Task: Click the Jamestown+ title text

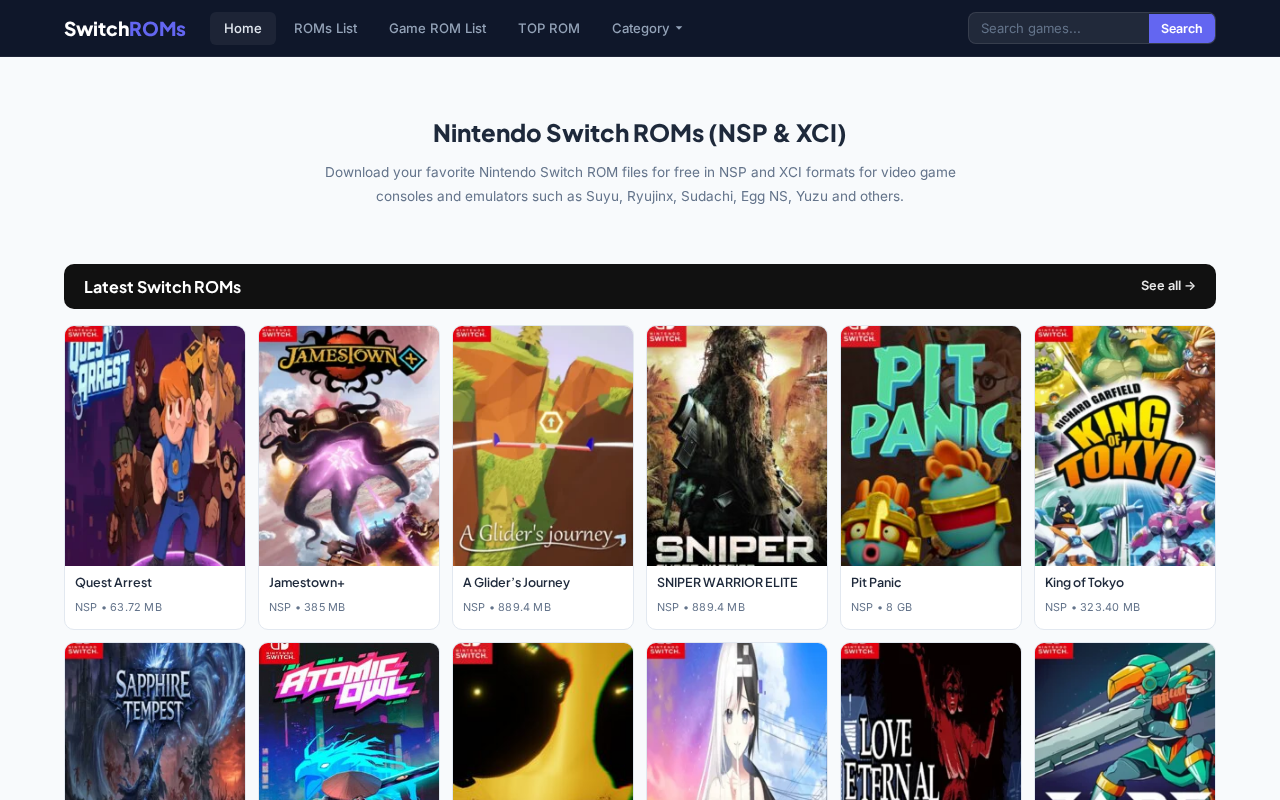Action: click(307, 582)
